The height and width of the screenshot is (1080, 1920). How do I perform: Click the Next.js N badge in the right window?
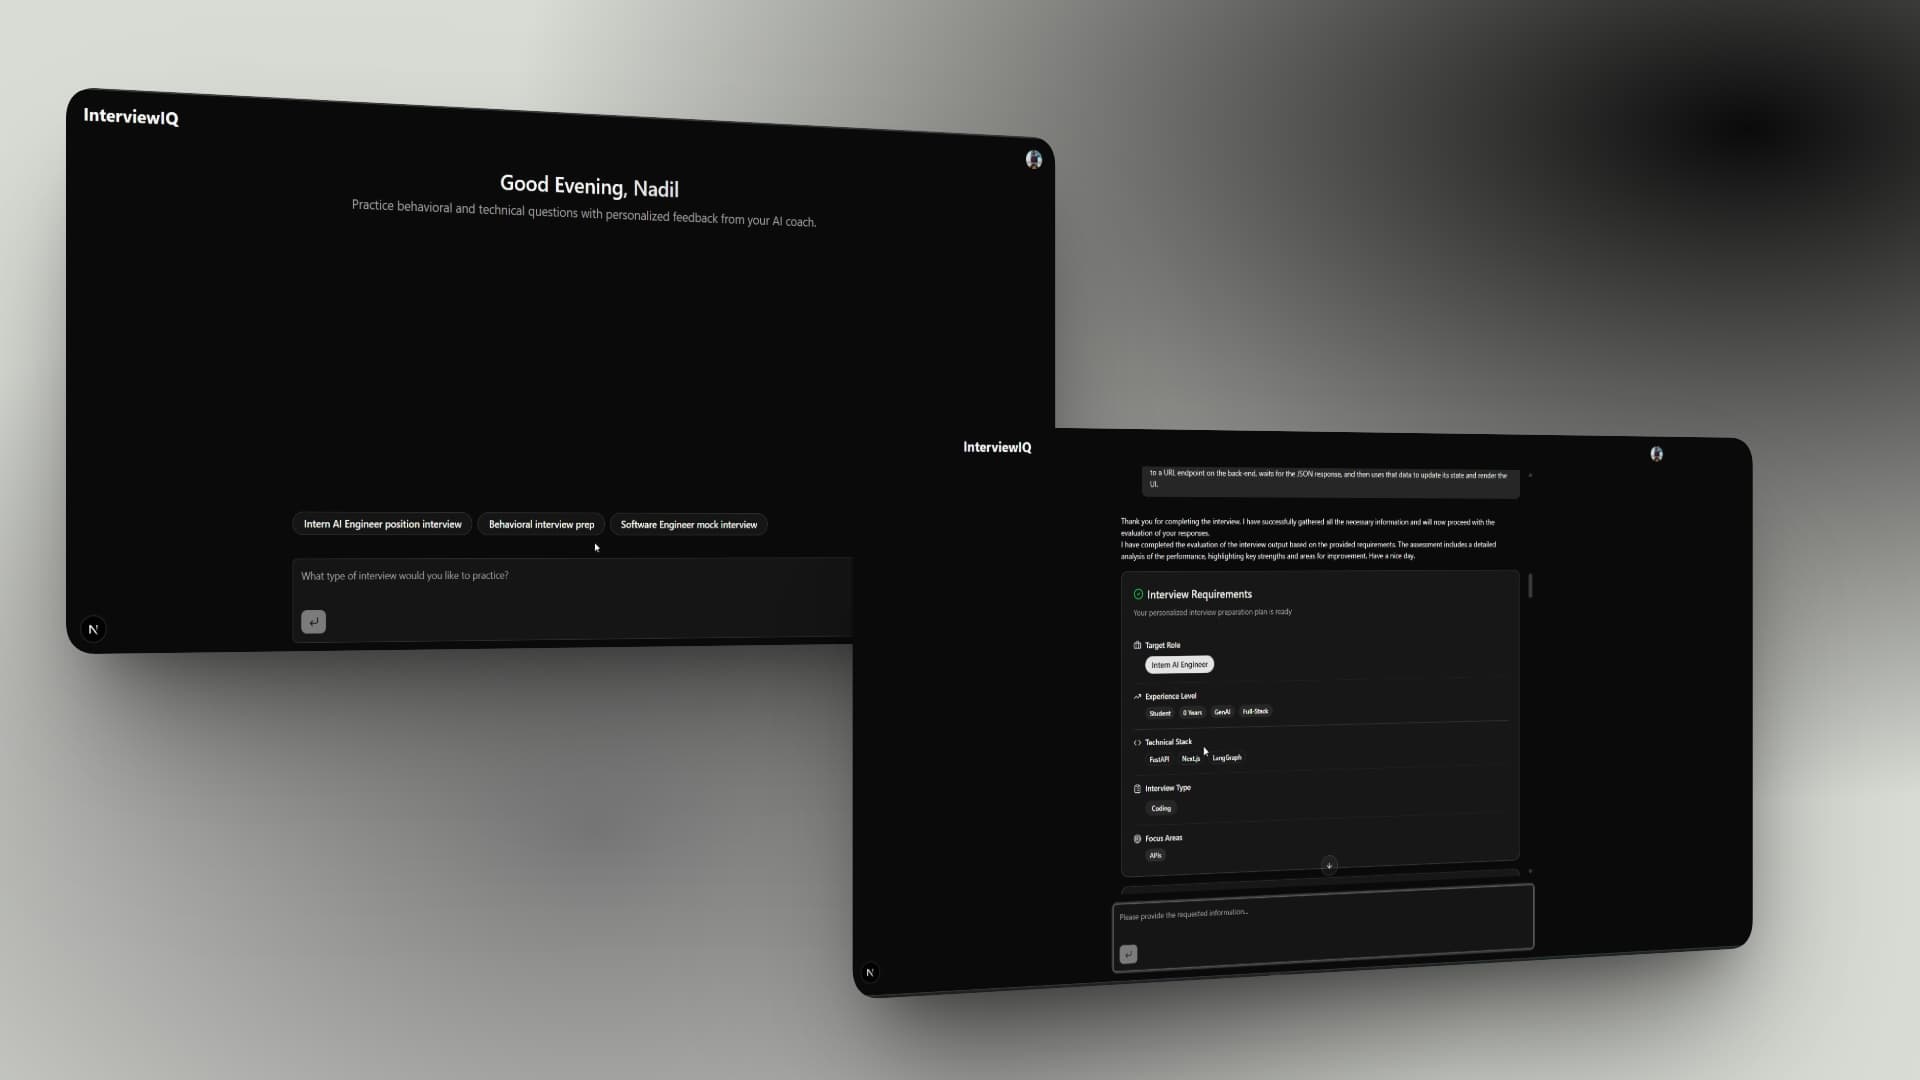coord(870,972)
